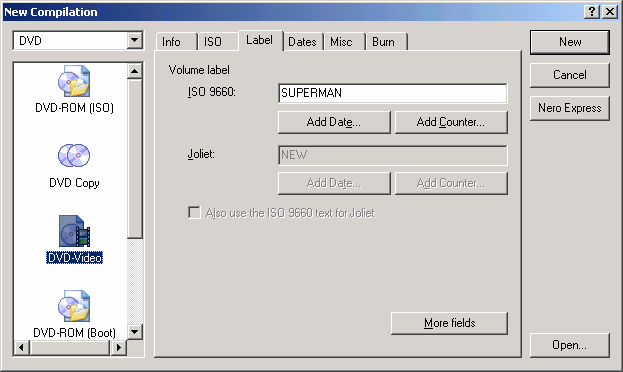Click the horizontal scroll left arrow

pos(22,348)
